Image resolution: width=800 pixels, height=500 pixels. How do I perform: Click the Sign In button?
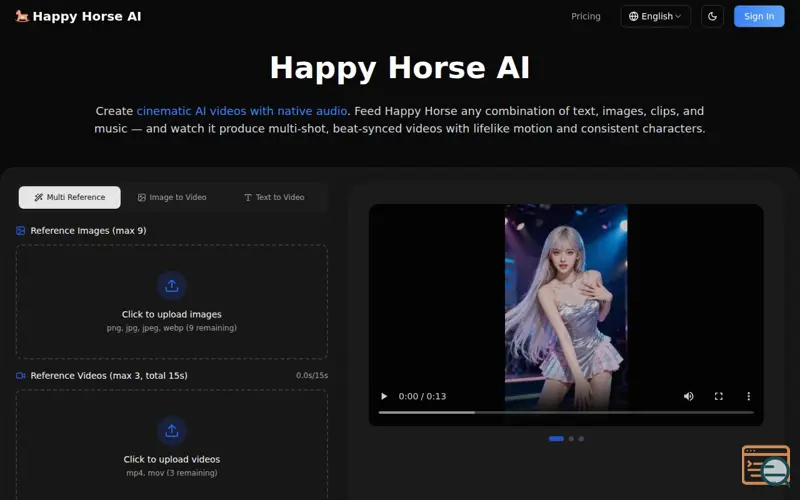point(759,16)
